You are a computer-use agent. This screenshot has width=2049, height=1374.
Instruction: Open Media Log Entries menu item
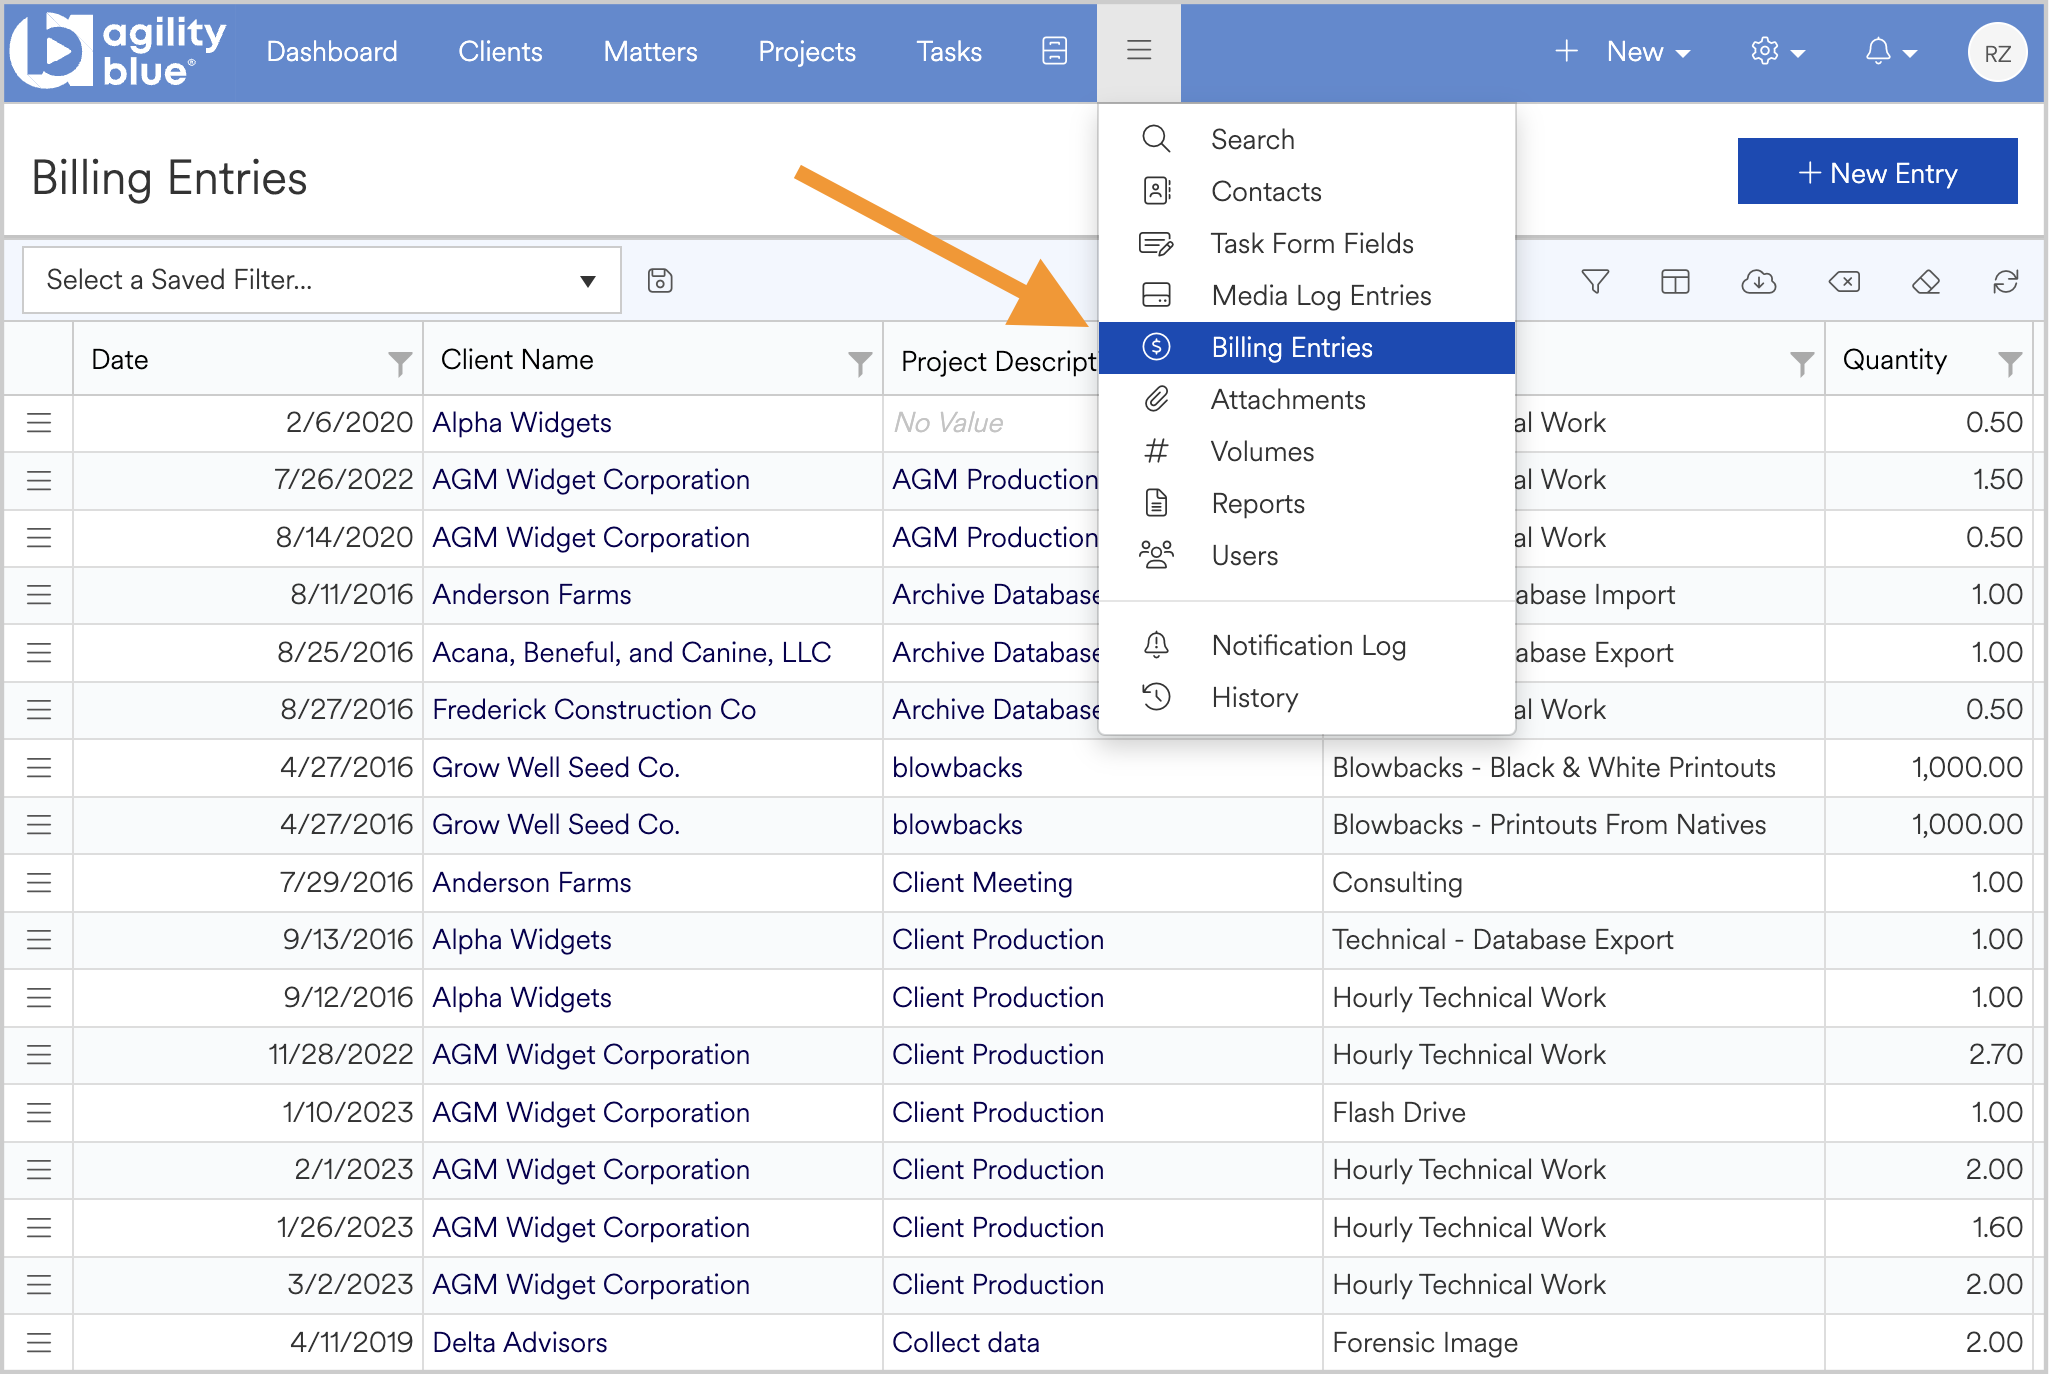point(1306,295)
